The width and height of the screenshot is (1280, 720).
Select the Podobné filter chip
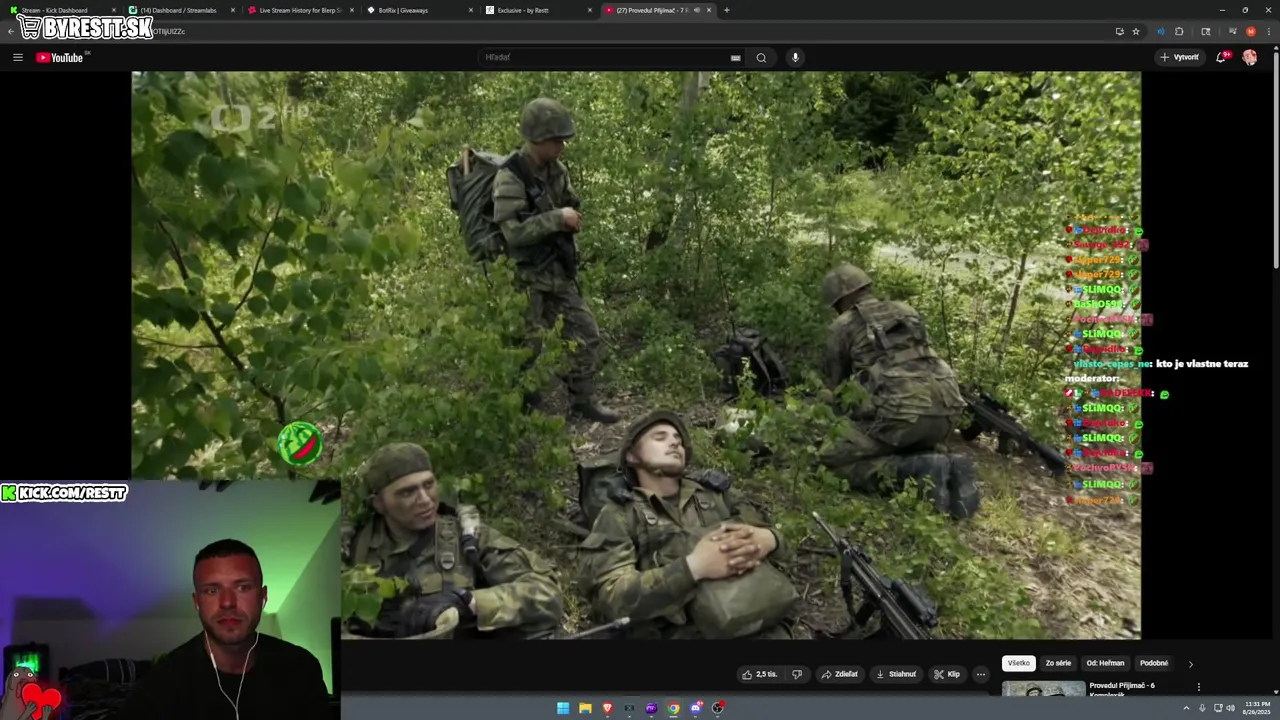click(x=1154, y=663)
